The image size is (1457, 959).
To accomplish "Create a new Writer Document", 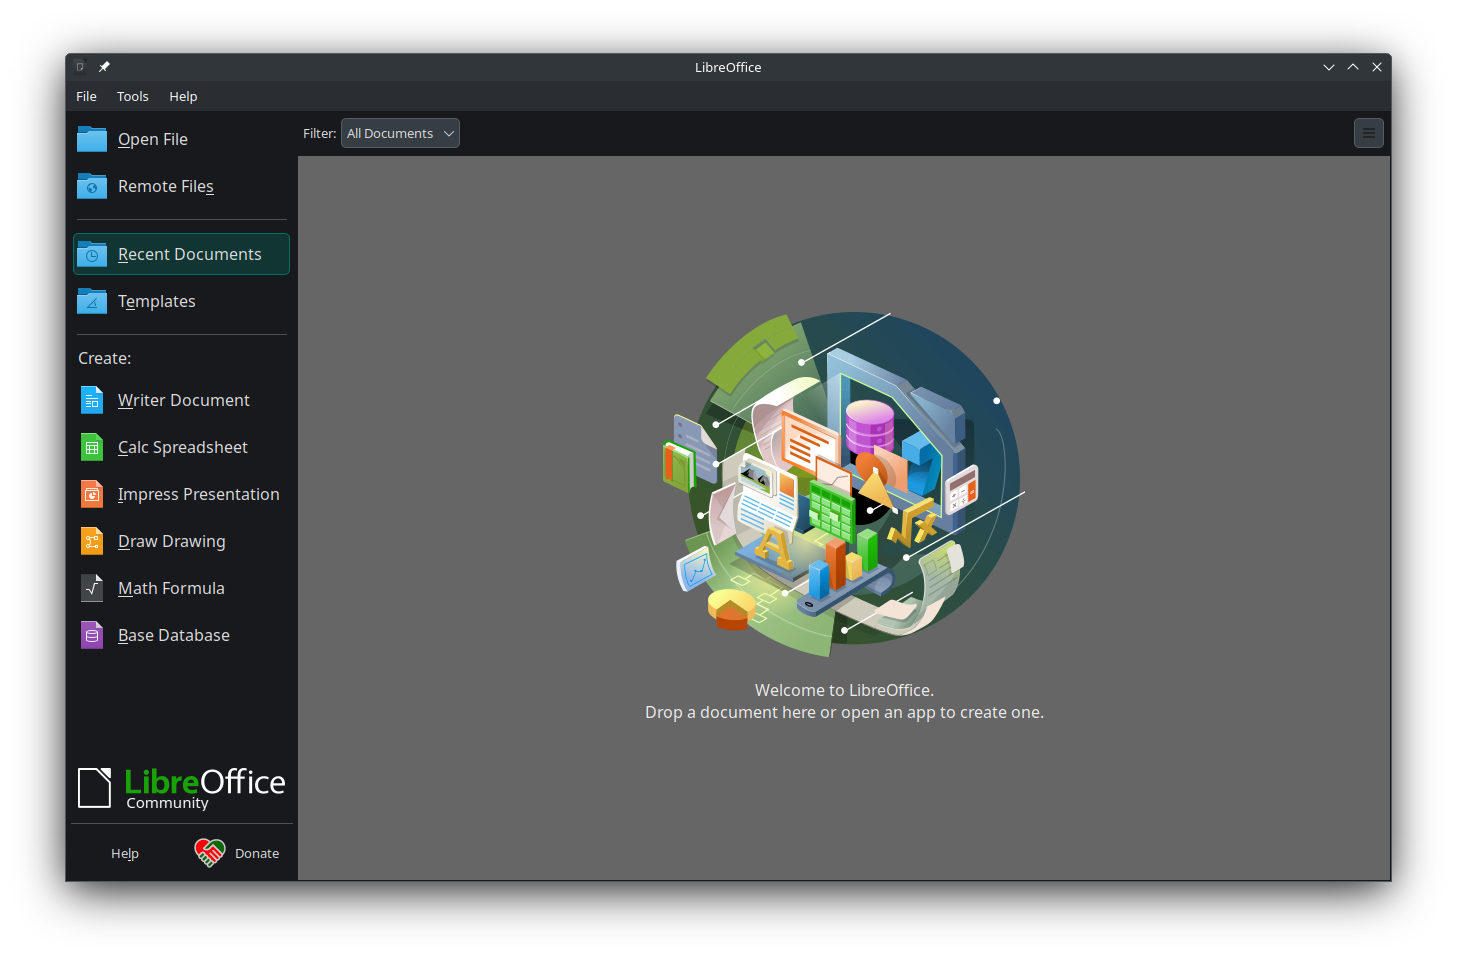I will [181, 400].
